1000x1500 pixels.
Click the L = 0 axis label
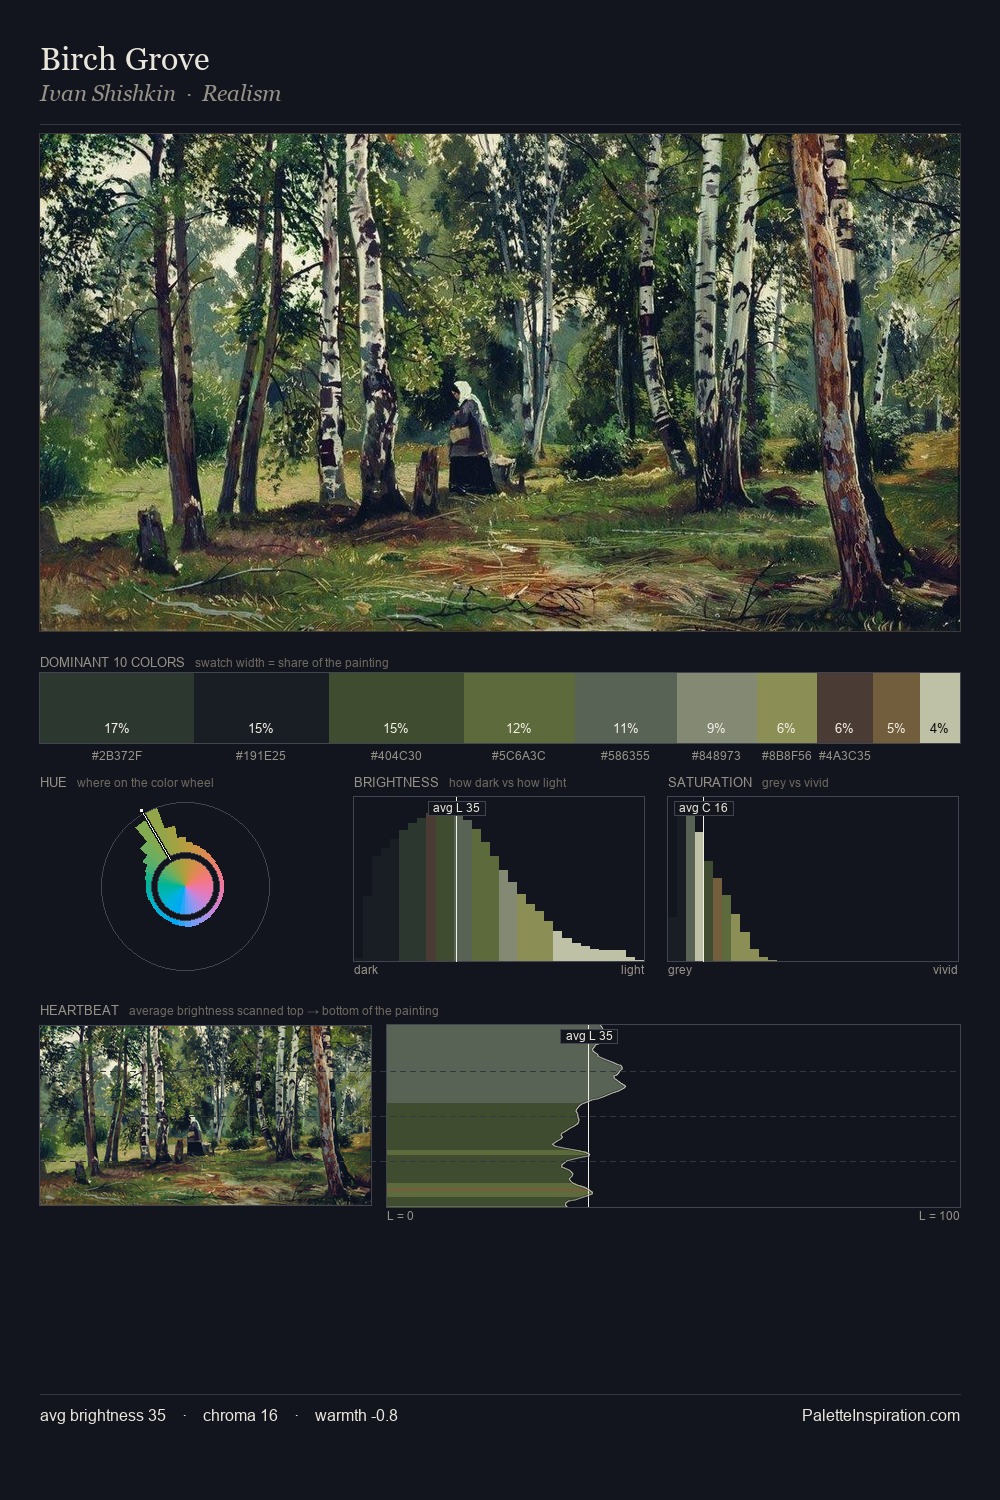400,1216
